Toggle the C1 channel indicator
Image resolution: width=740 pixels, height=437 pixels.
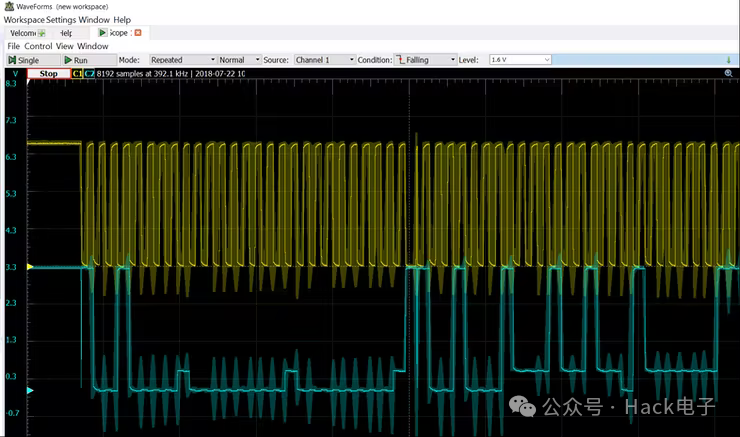pos(77,73)
